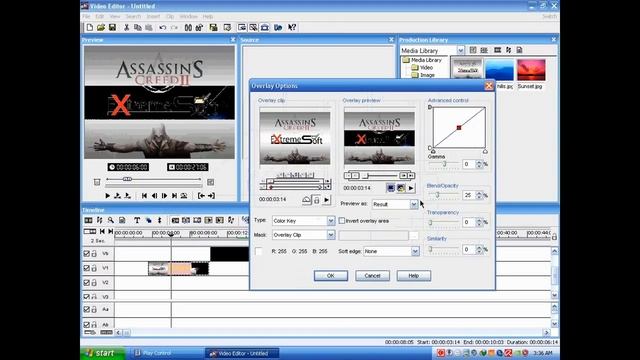Click the Windows start button
This screenshot has height=360, width=640.
tap(102, 353)
